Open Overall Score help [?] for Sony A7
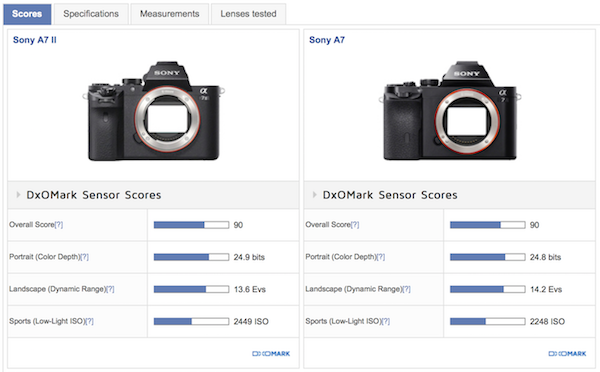The width and height of the screenshot is (600, 372). [x=355, y=225]
